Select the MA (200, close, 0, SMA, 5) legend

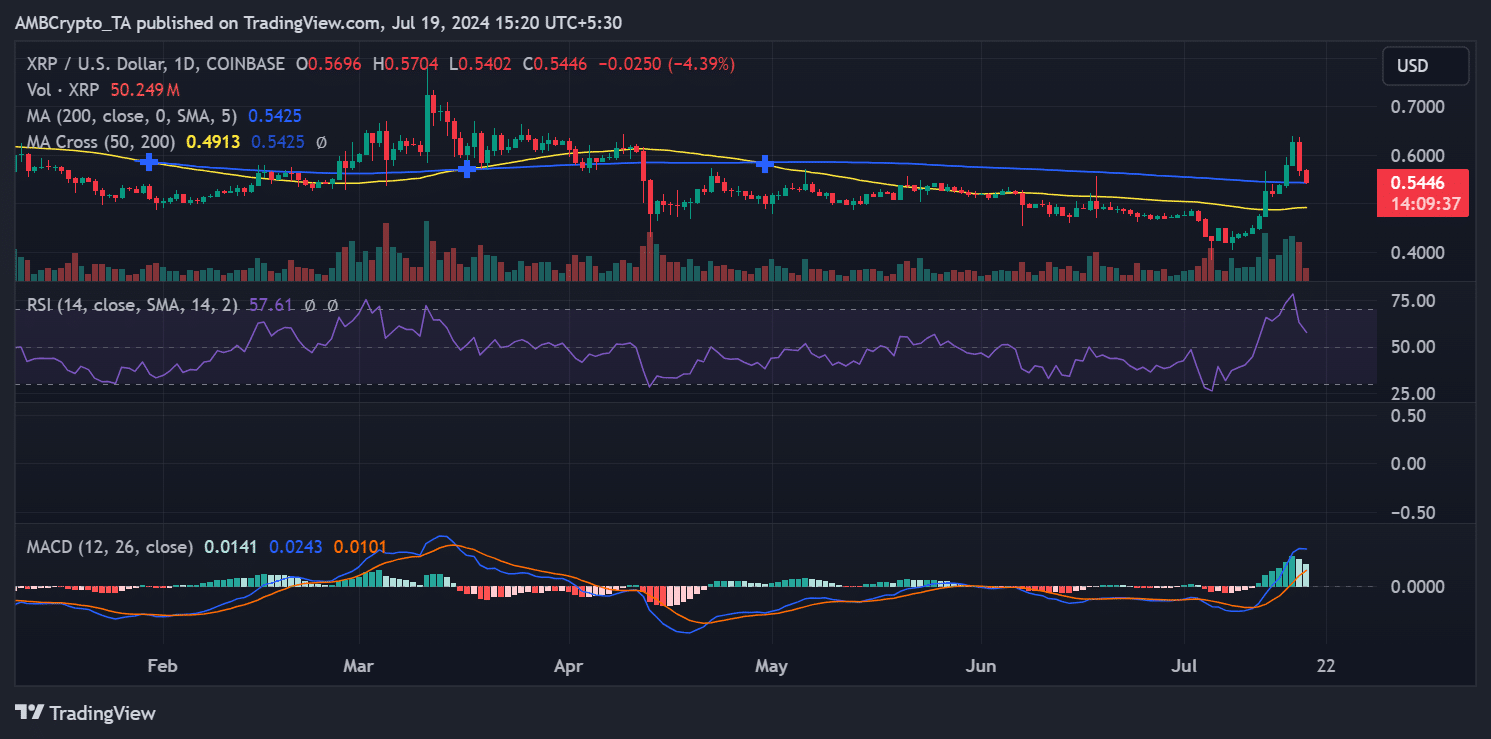coord(133,116)
